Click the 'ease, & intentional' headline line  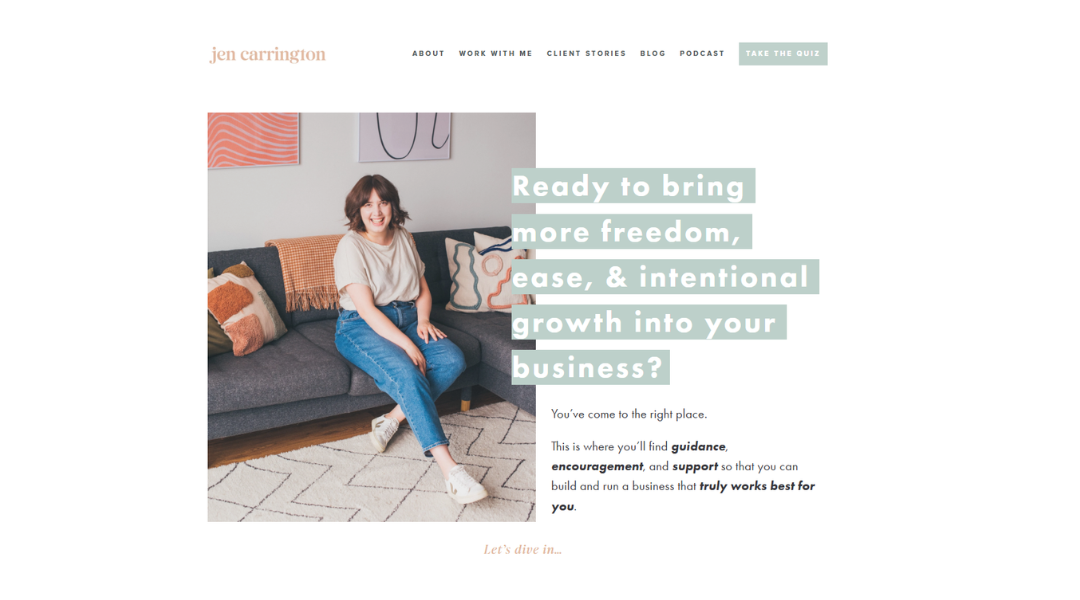(665, 277)
